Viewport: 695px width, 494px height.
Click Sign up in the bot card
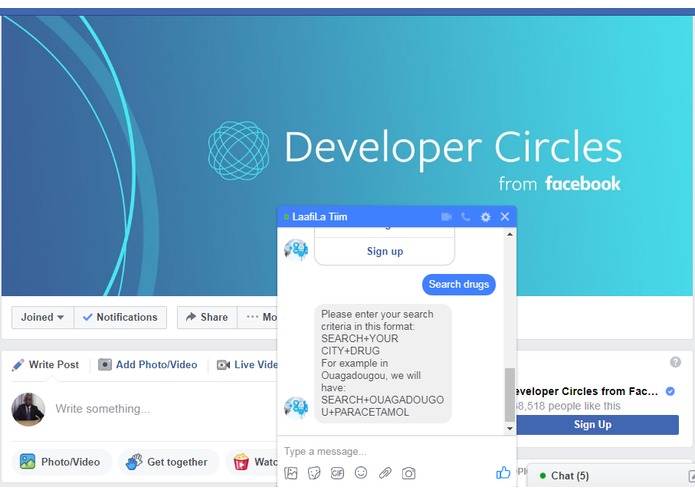[385, 251]
